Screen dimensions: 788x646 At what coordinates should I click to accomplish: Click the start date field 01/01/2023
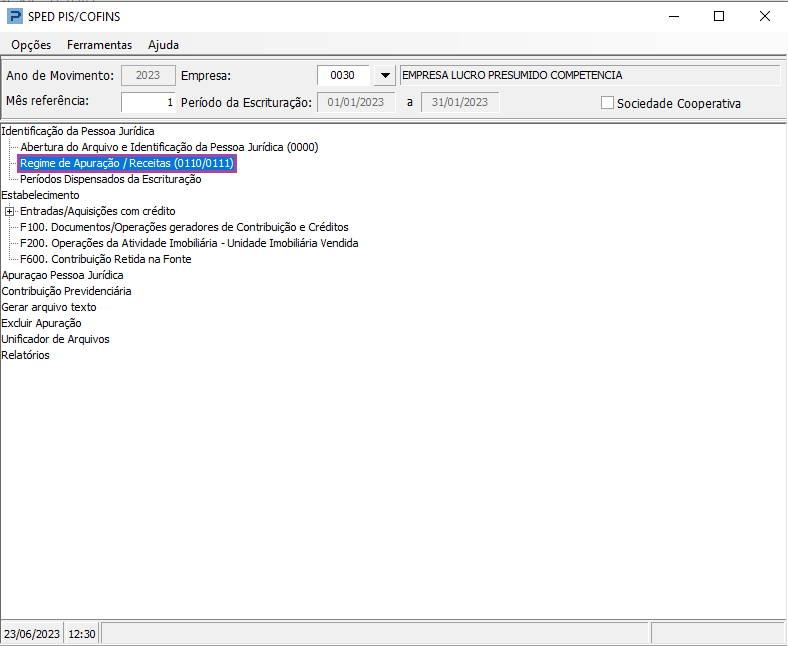[356, 103]
